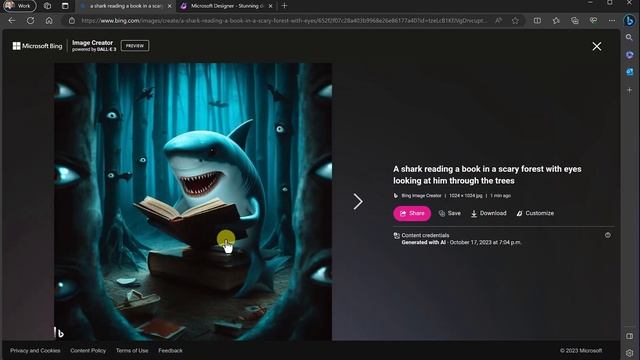640x360 pixels.
Task: Save the image to a collection
Action: pos(449,213)
